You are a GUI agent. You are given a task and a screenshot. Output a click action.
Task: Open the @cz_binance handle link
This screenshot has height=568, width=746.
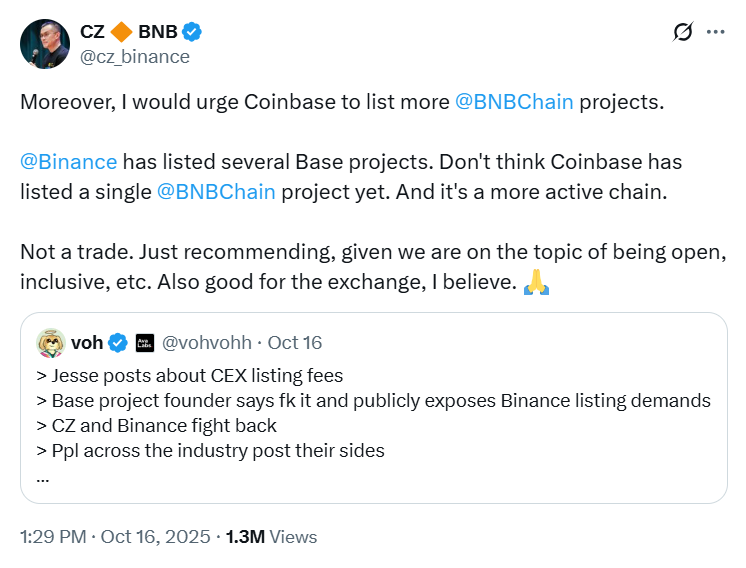pos(137,56)
